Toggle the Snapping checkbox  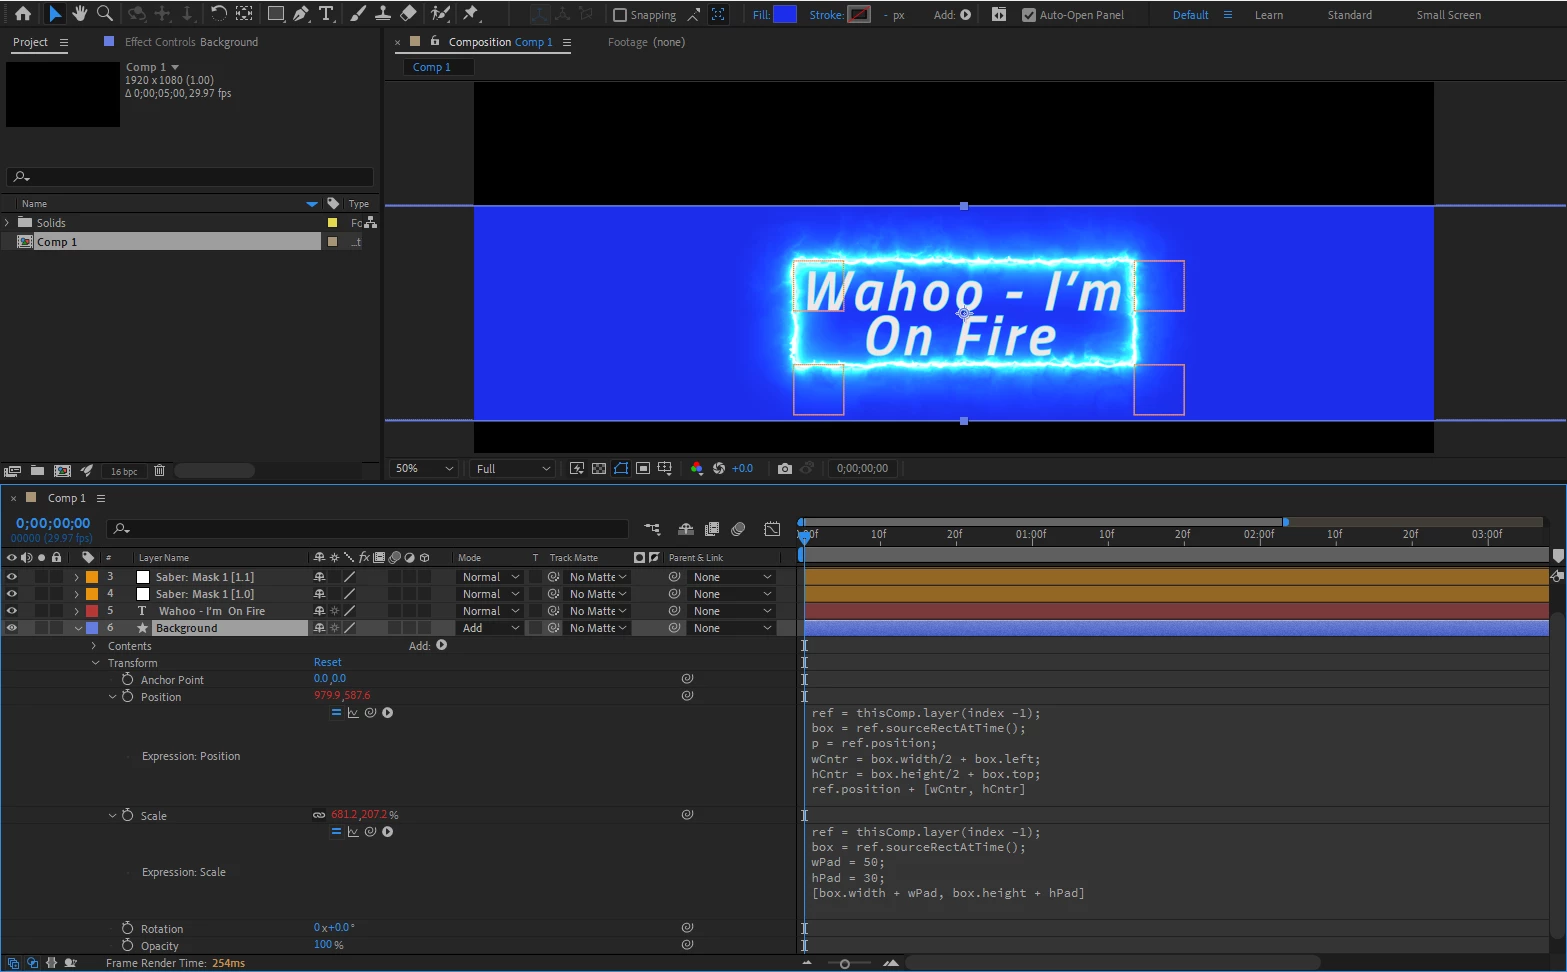(x=619, y=15)
